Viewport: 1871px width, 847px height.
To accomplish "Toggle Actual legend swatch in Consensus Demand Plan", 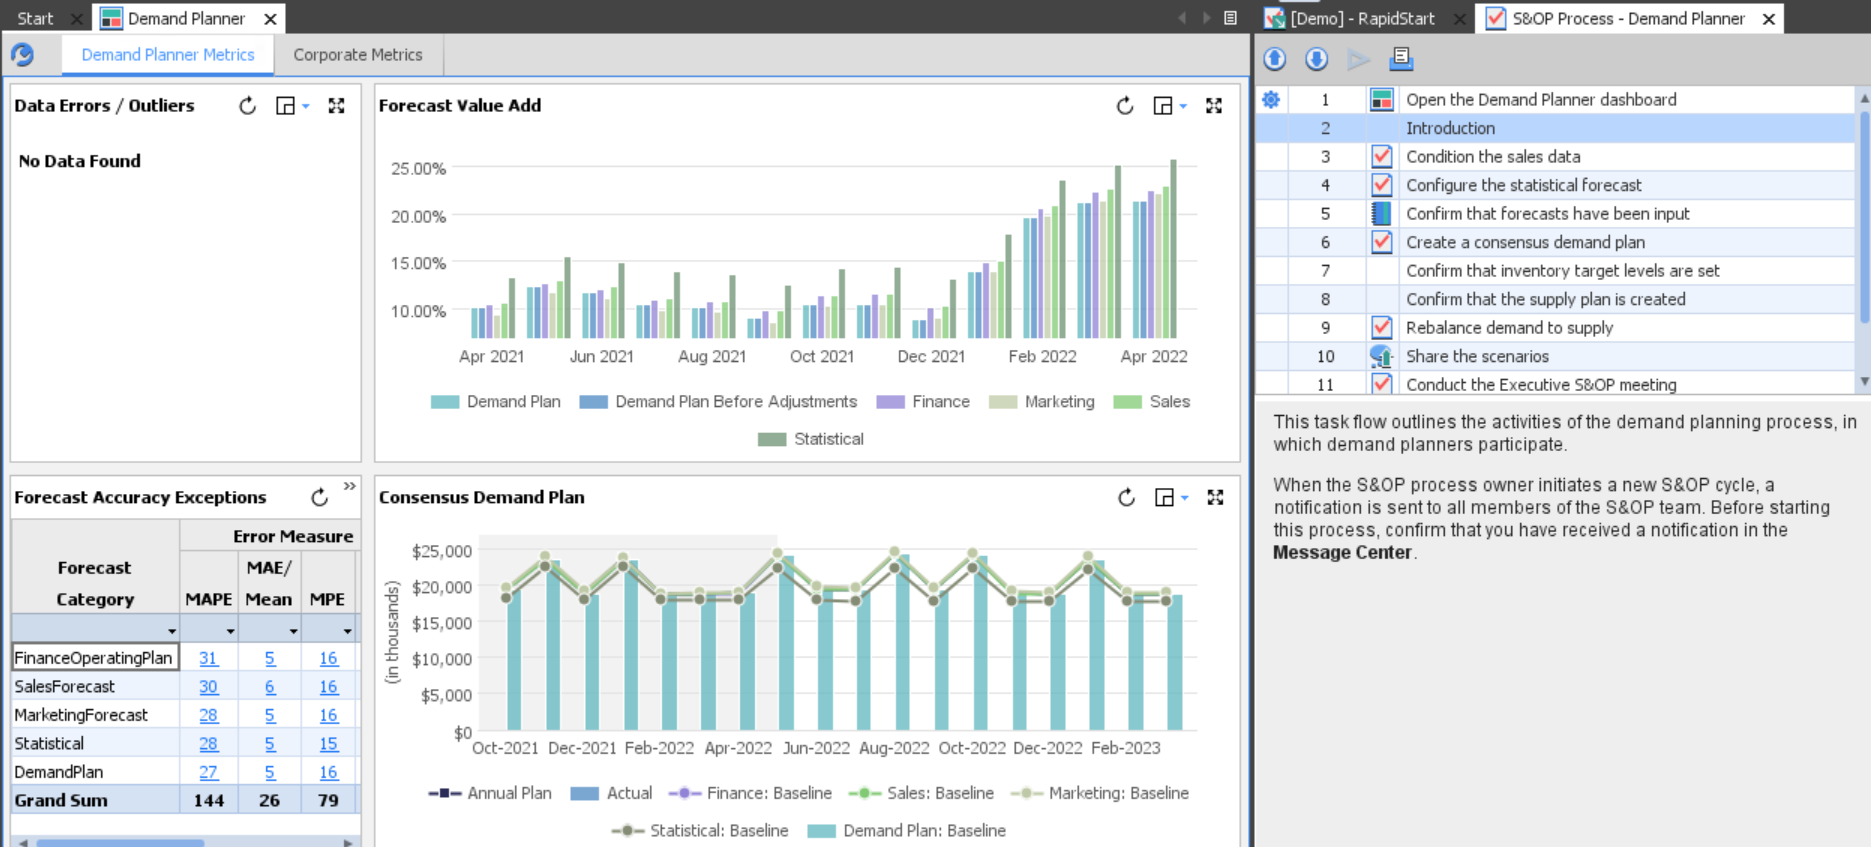I will pyautogui.click(x=584, y=793).
